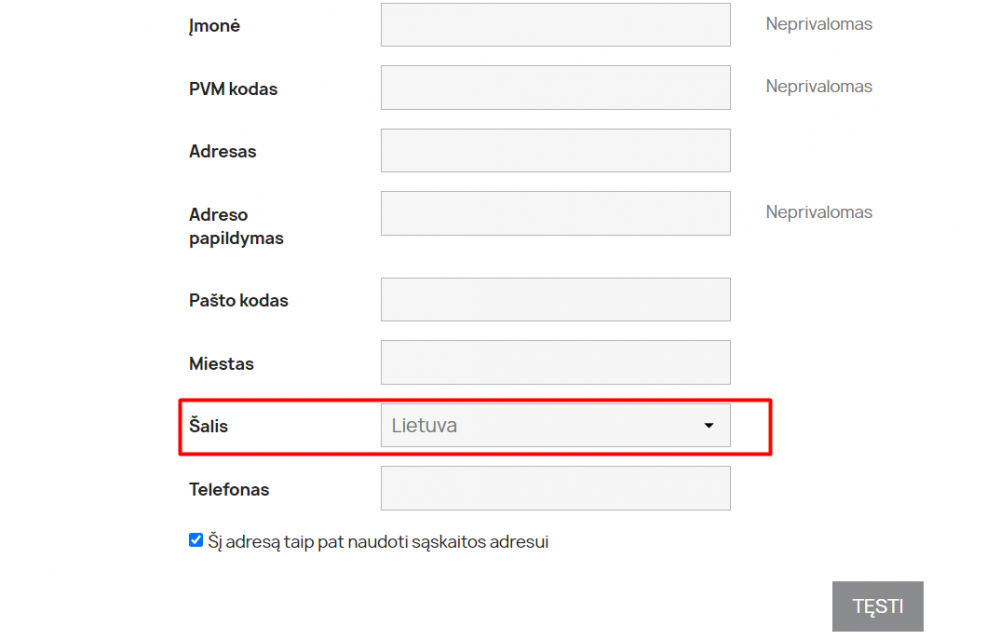
Task: Focus the PVM kodas input box
Action: point(555,88)
